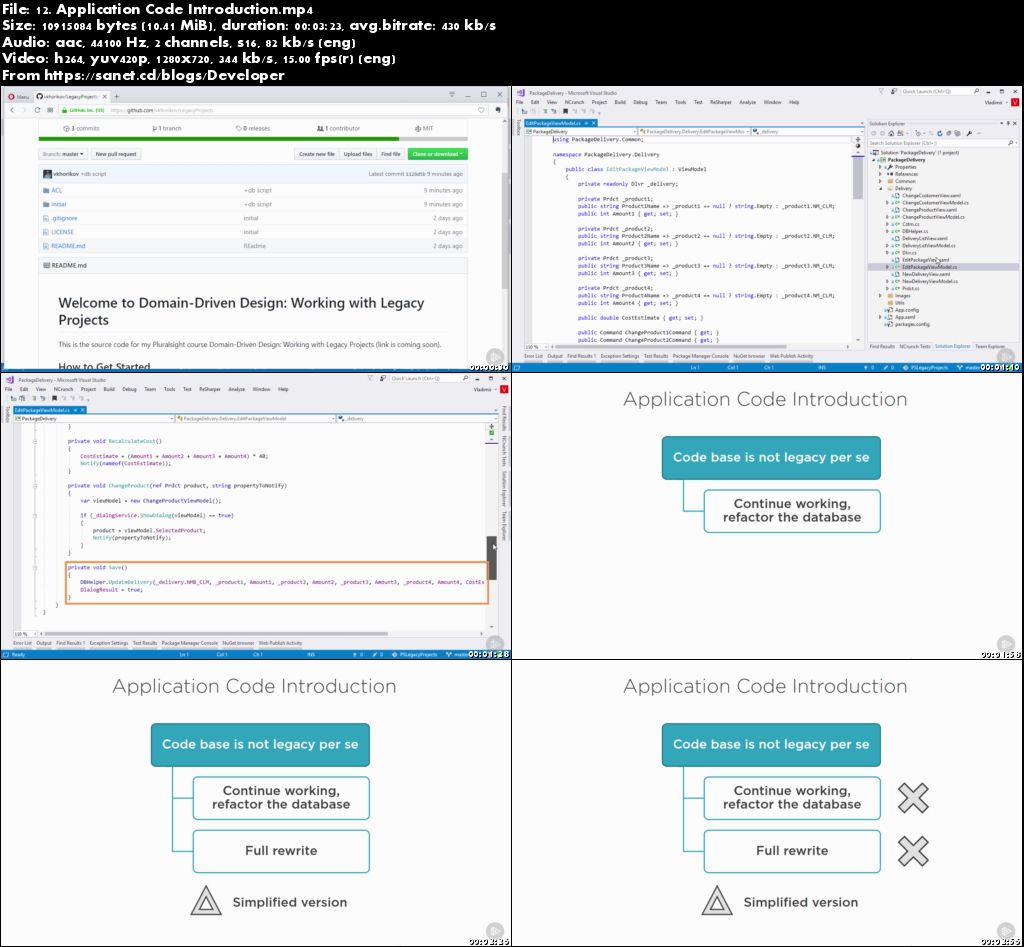Viewport: 1024px width, 947px height.
Task: Open the 0 releases link
Action: [253, 128]
